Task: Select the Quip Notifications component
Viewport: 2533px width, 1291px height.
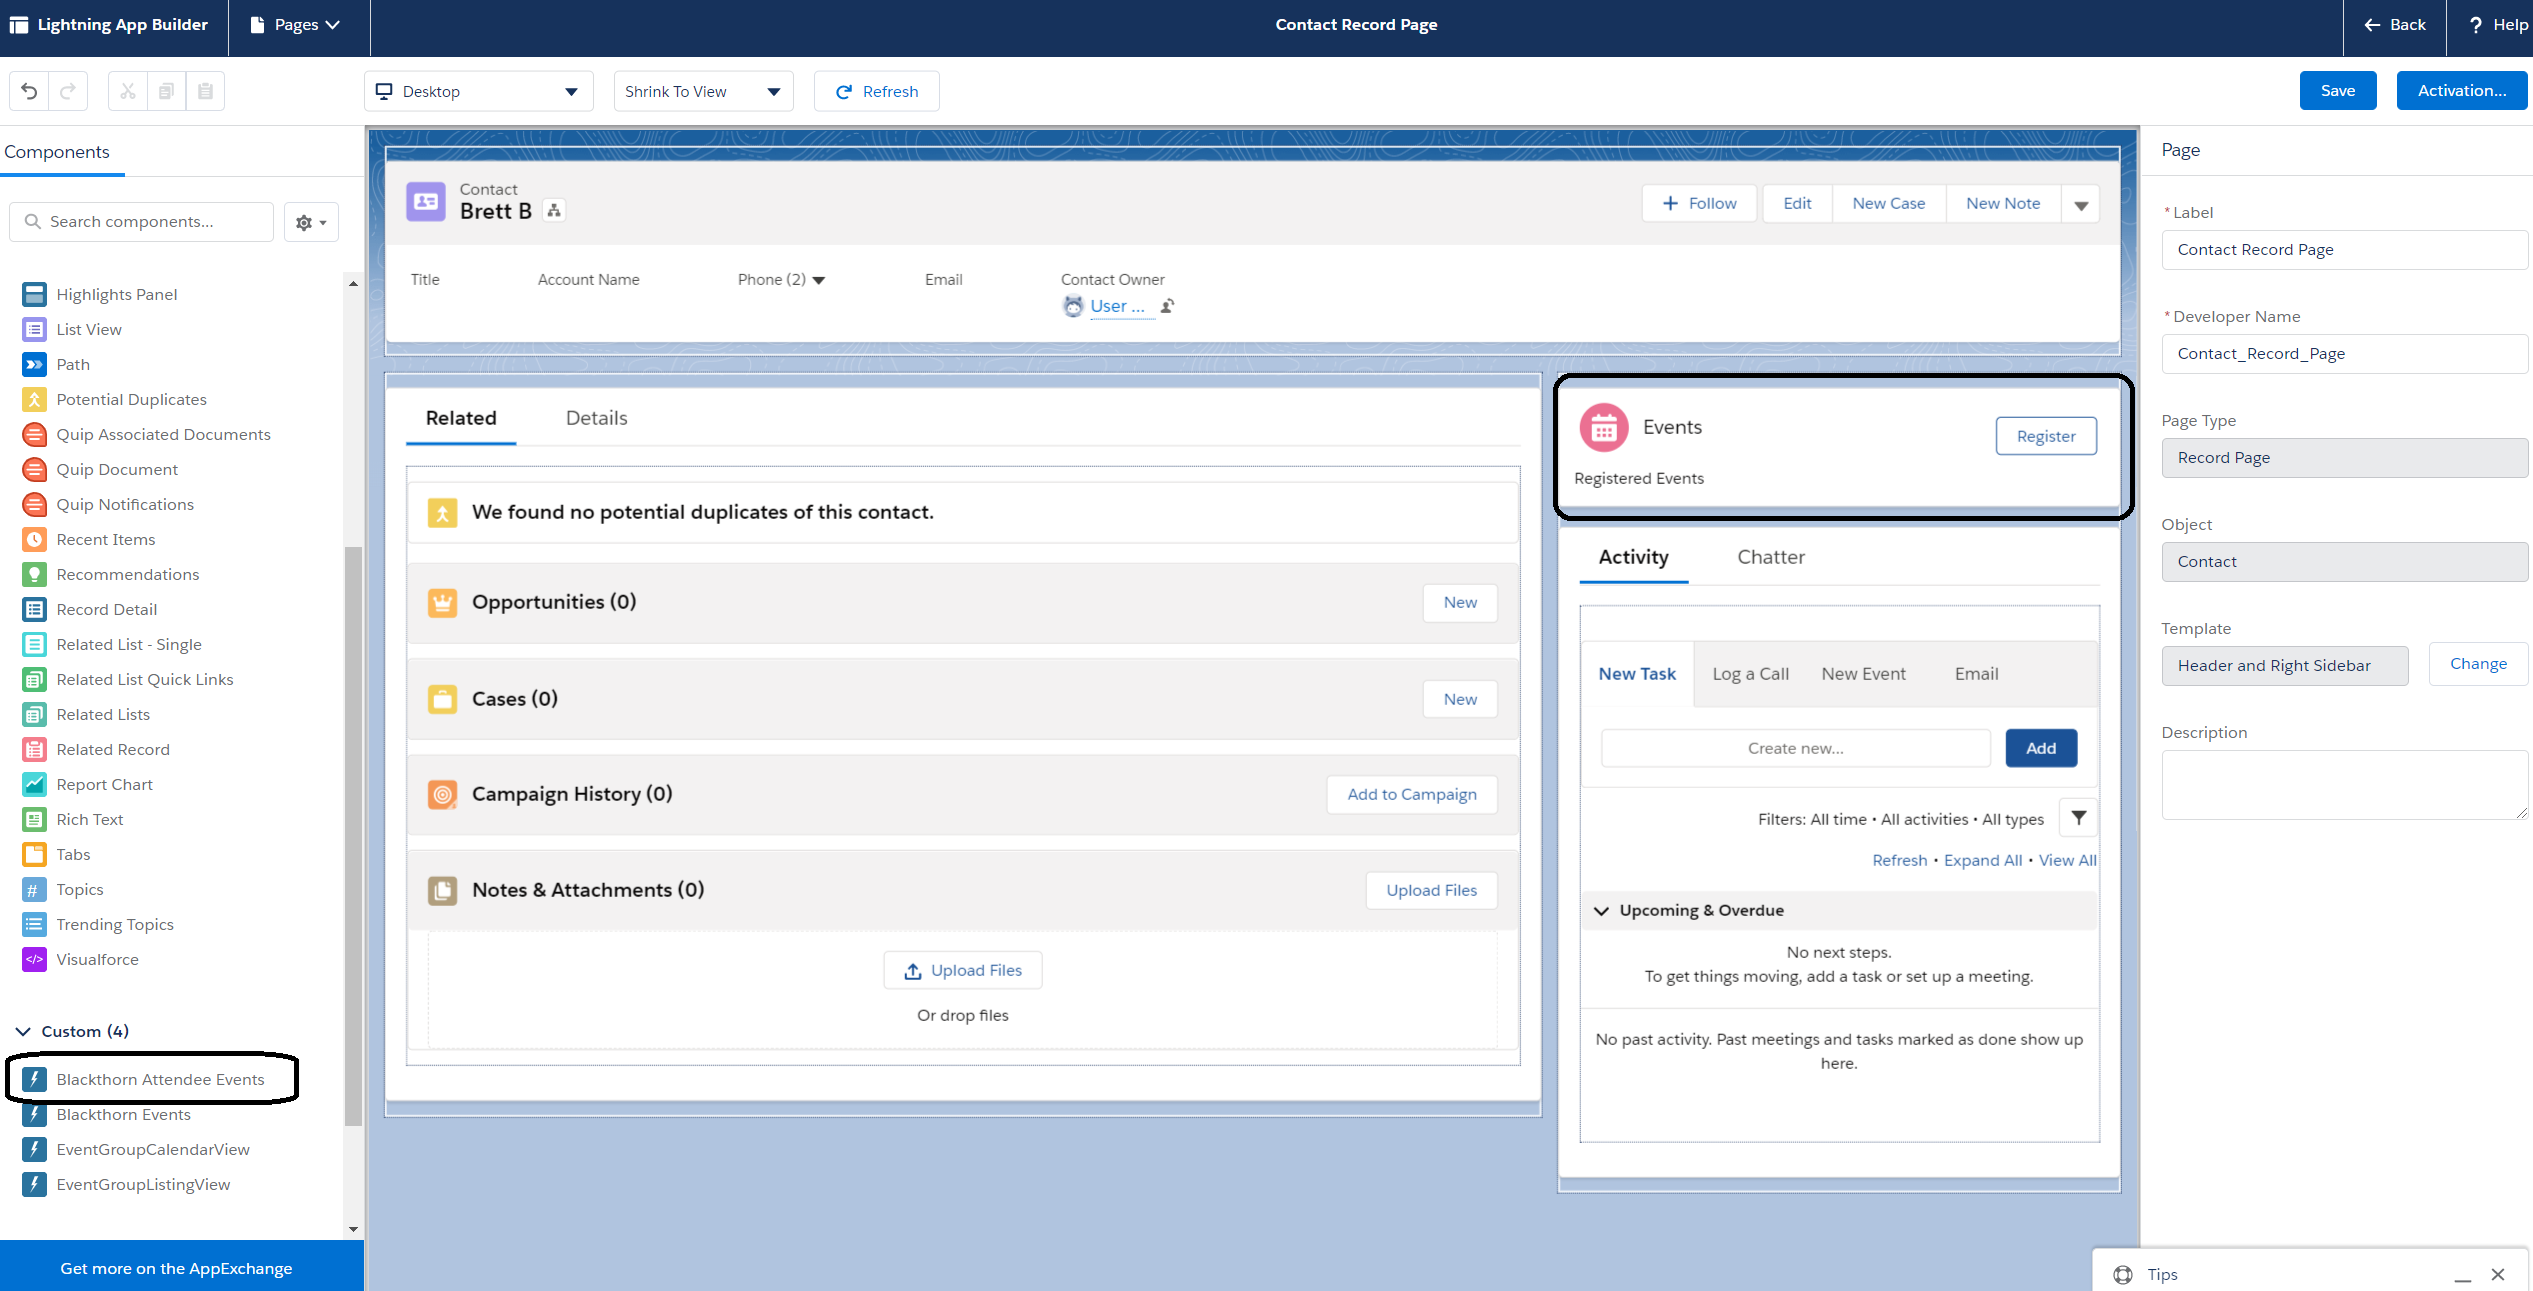Action: click(108, 504)
